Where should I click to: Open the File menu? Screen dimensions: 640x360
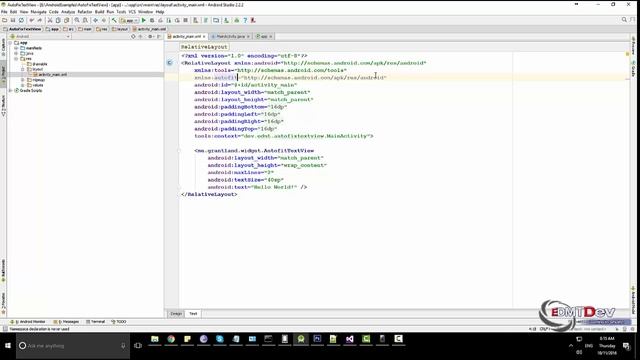(x=4, y=12)
